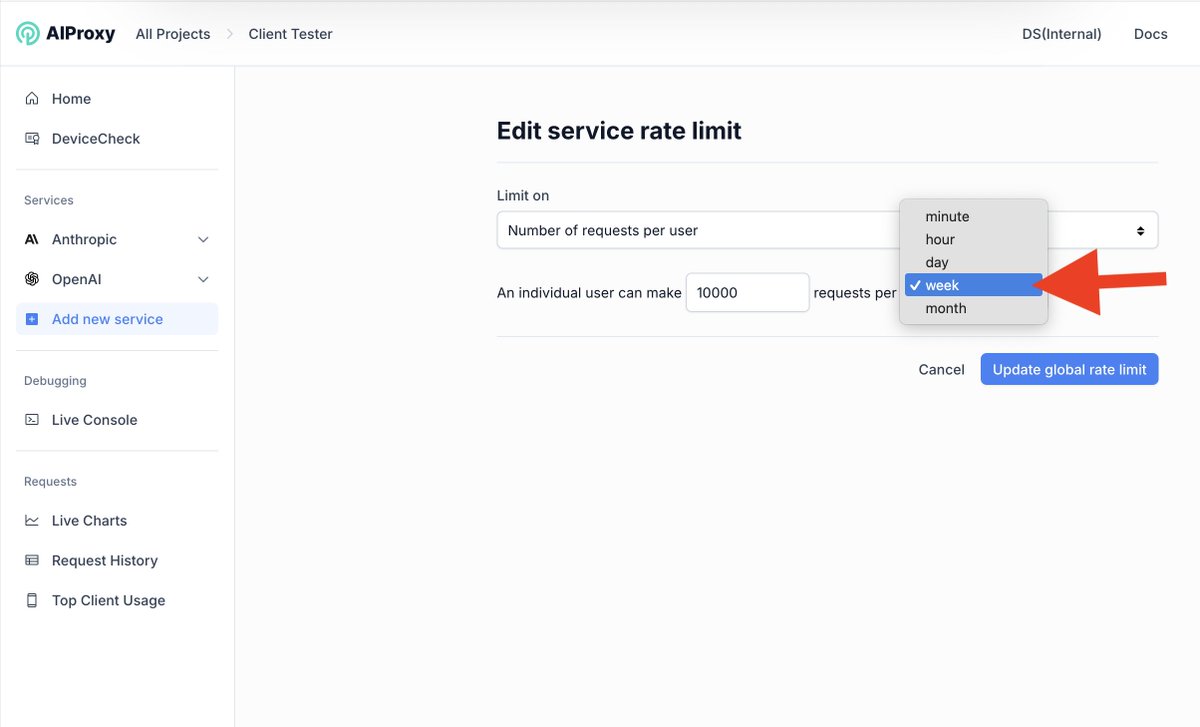The image size is (1200, 727).
Task: Open Anthropic service in sidebar
Action: [x=117, y=239]
